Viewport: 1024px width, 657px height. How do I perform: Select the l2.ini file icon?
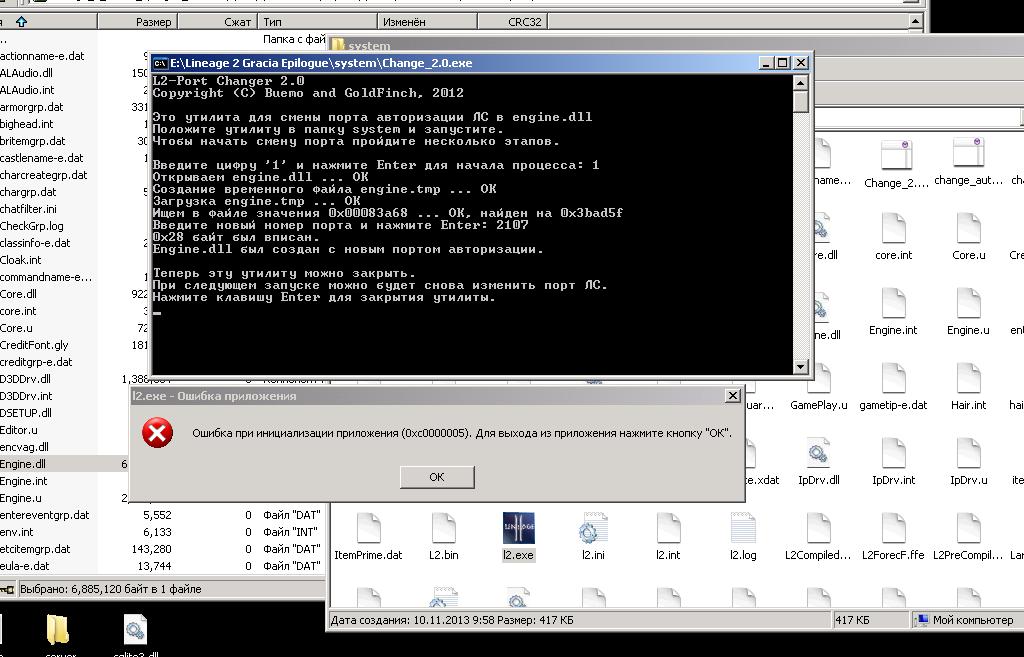[593, 528]
